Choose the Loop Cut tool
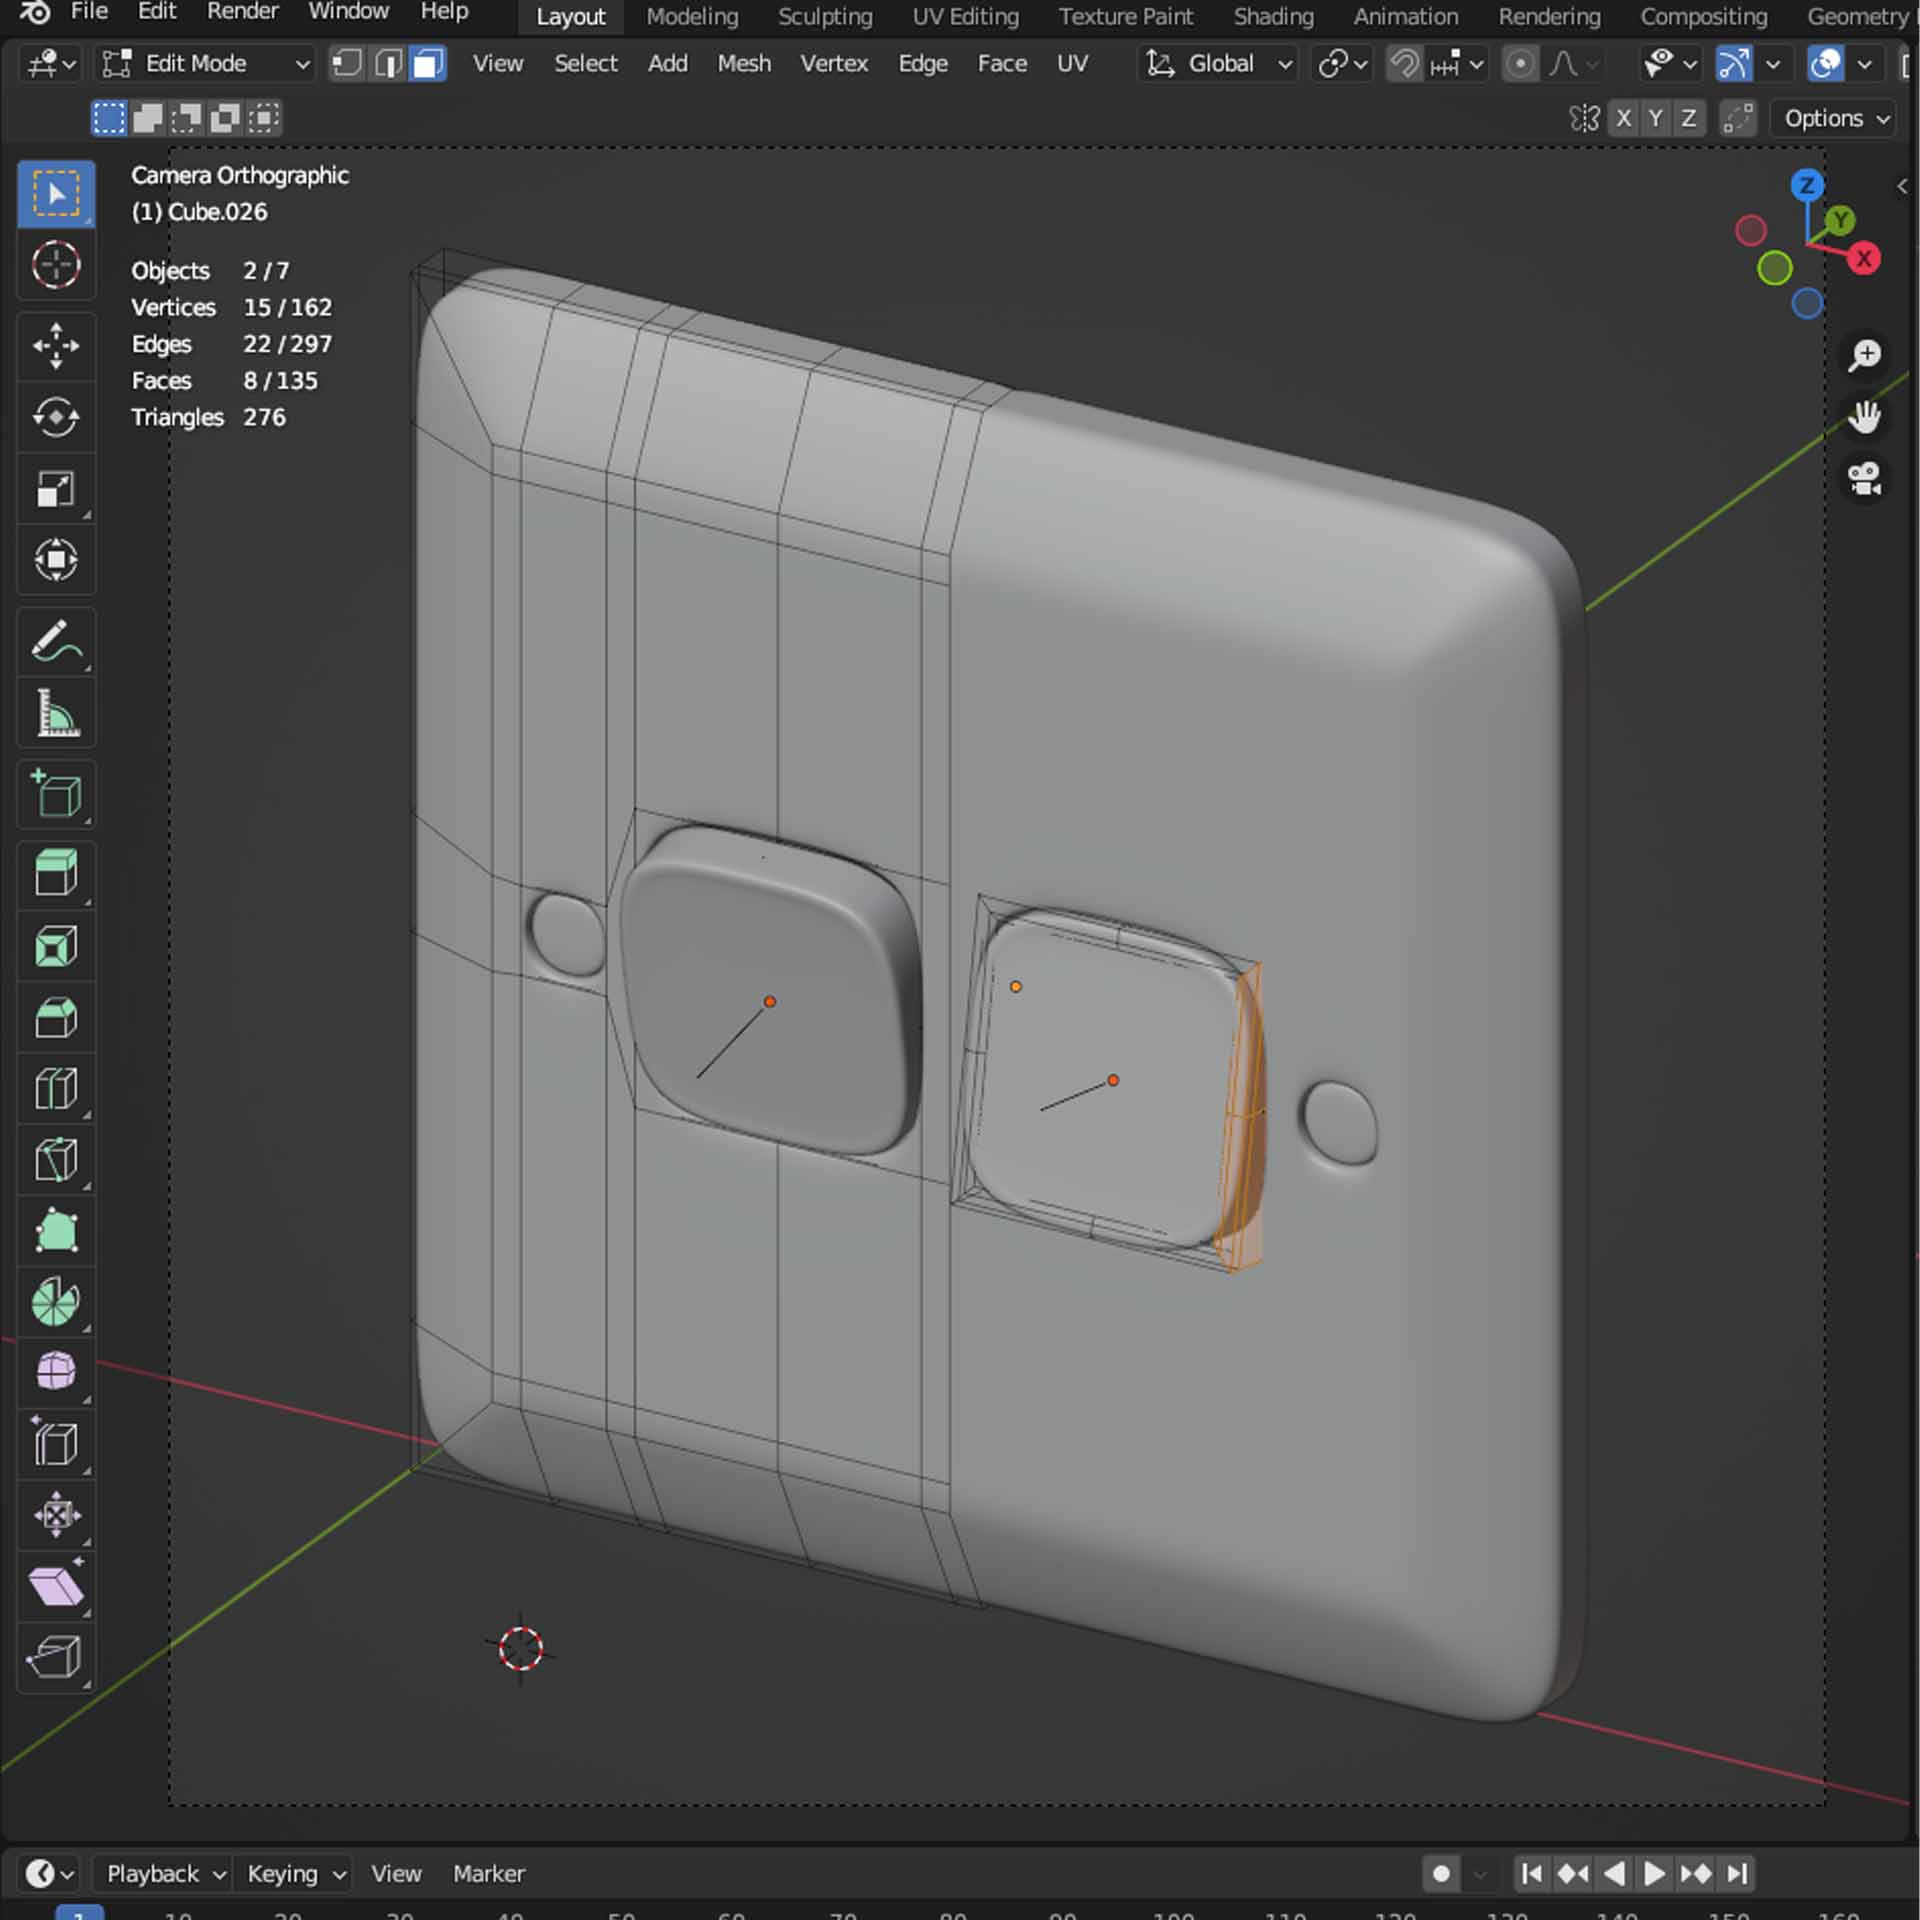The height and width of the screenshot is (1920, 1920). (x=56, y=1089)
